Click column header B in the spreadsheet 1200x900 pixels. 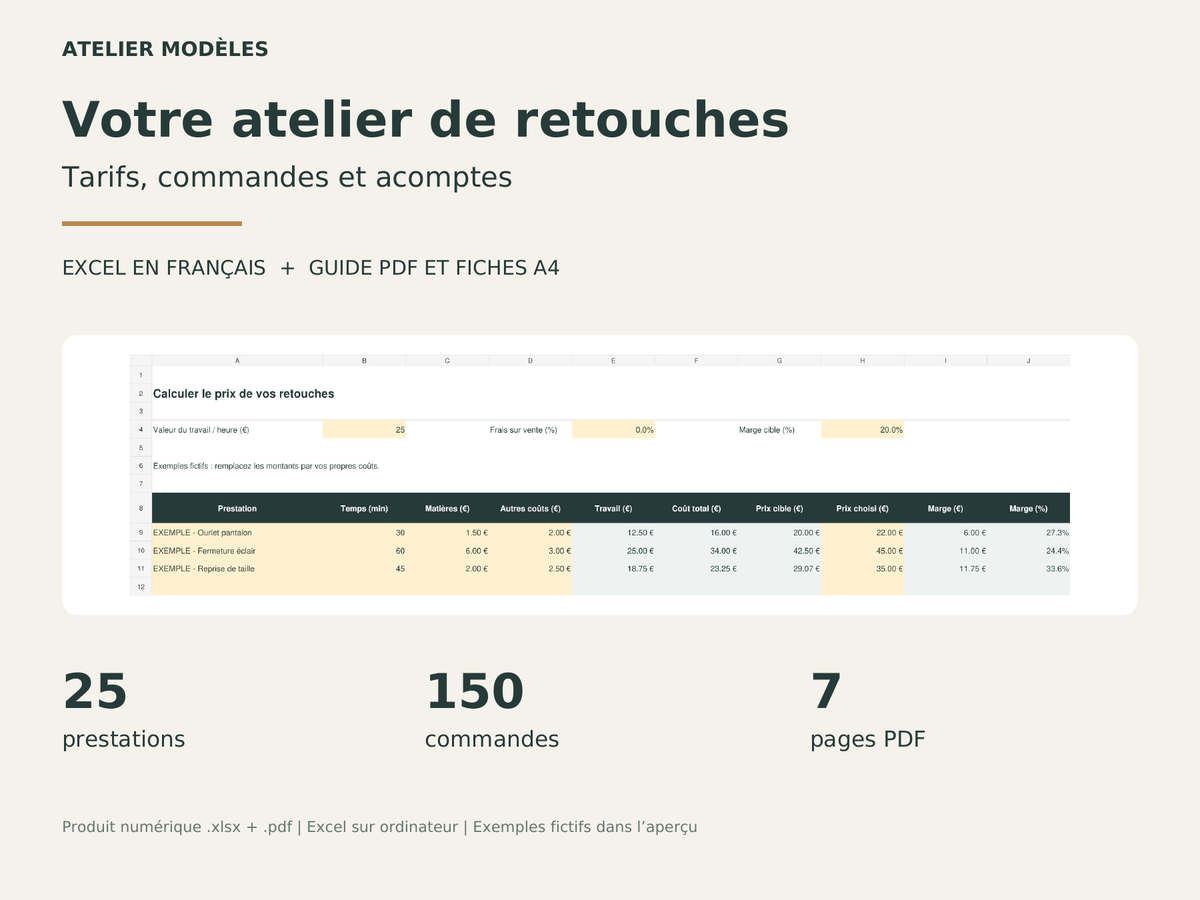click(364, 360)
